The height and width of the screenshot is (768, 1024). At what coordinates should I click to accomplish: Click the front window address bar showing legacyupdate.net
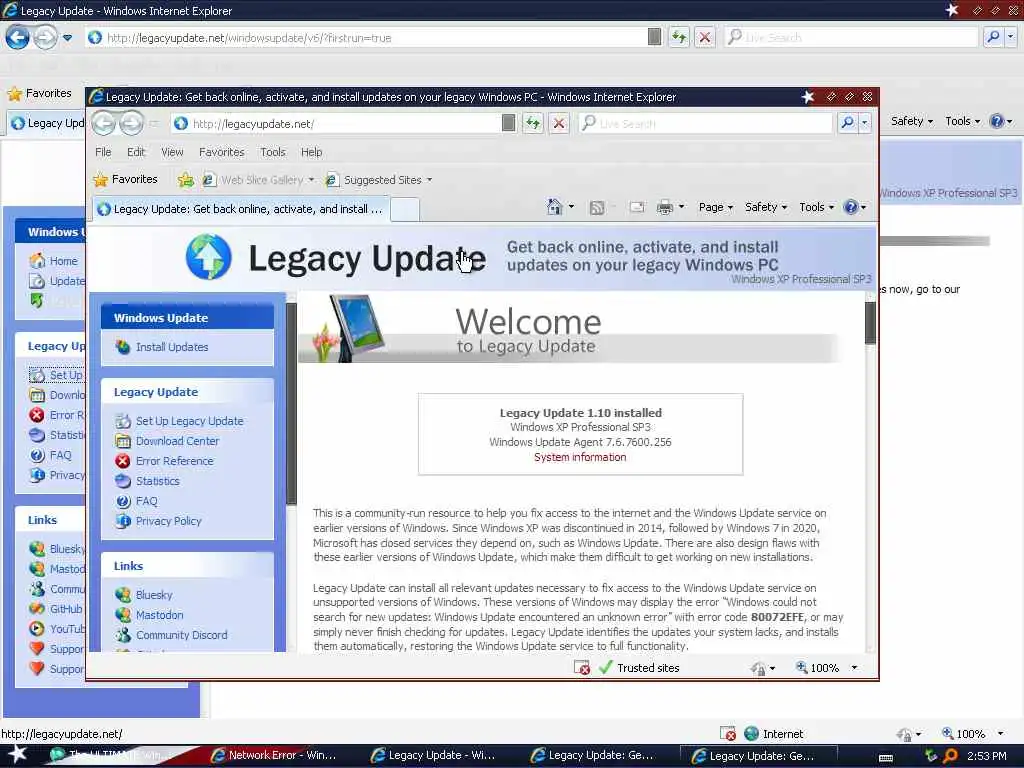[336, 123]
